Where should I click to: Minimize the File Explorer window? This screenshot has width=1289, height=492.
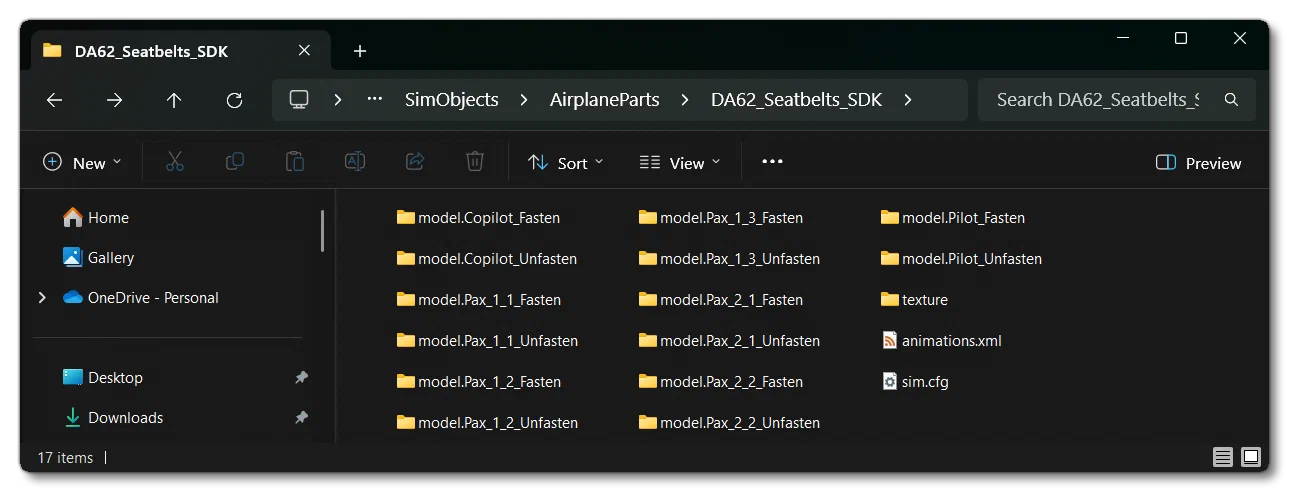pos(1122,39)
